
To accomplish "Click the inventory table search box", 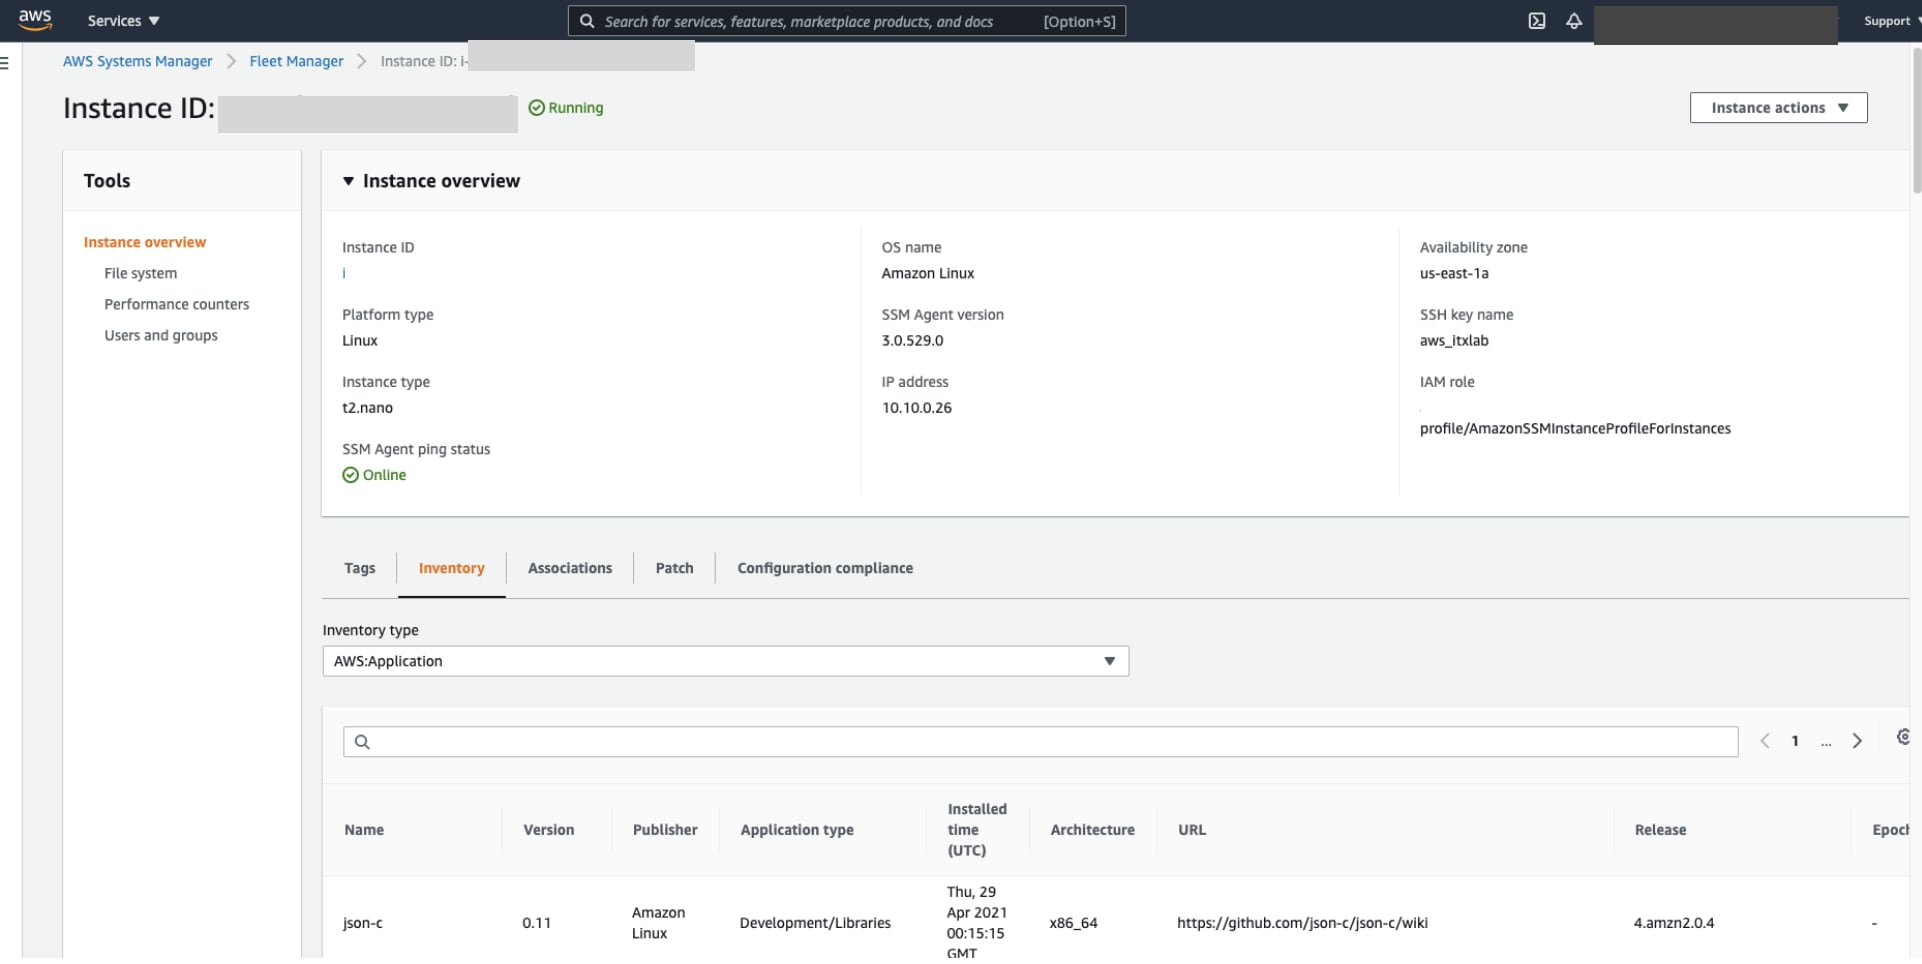I will pos(1040,741).
